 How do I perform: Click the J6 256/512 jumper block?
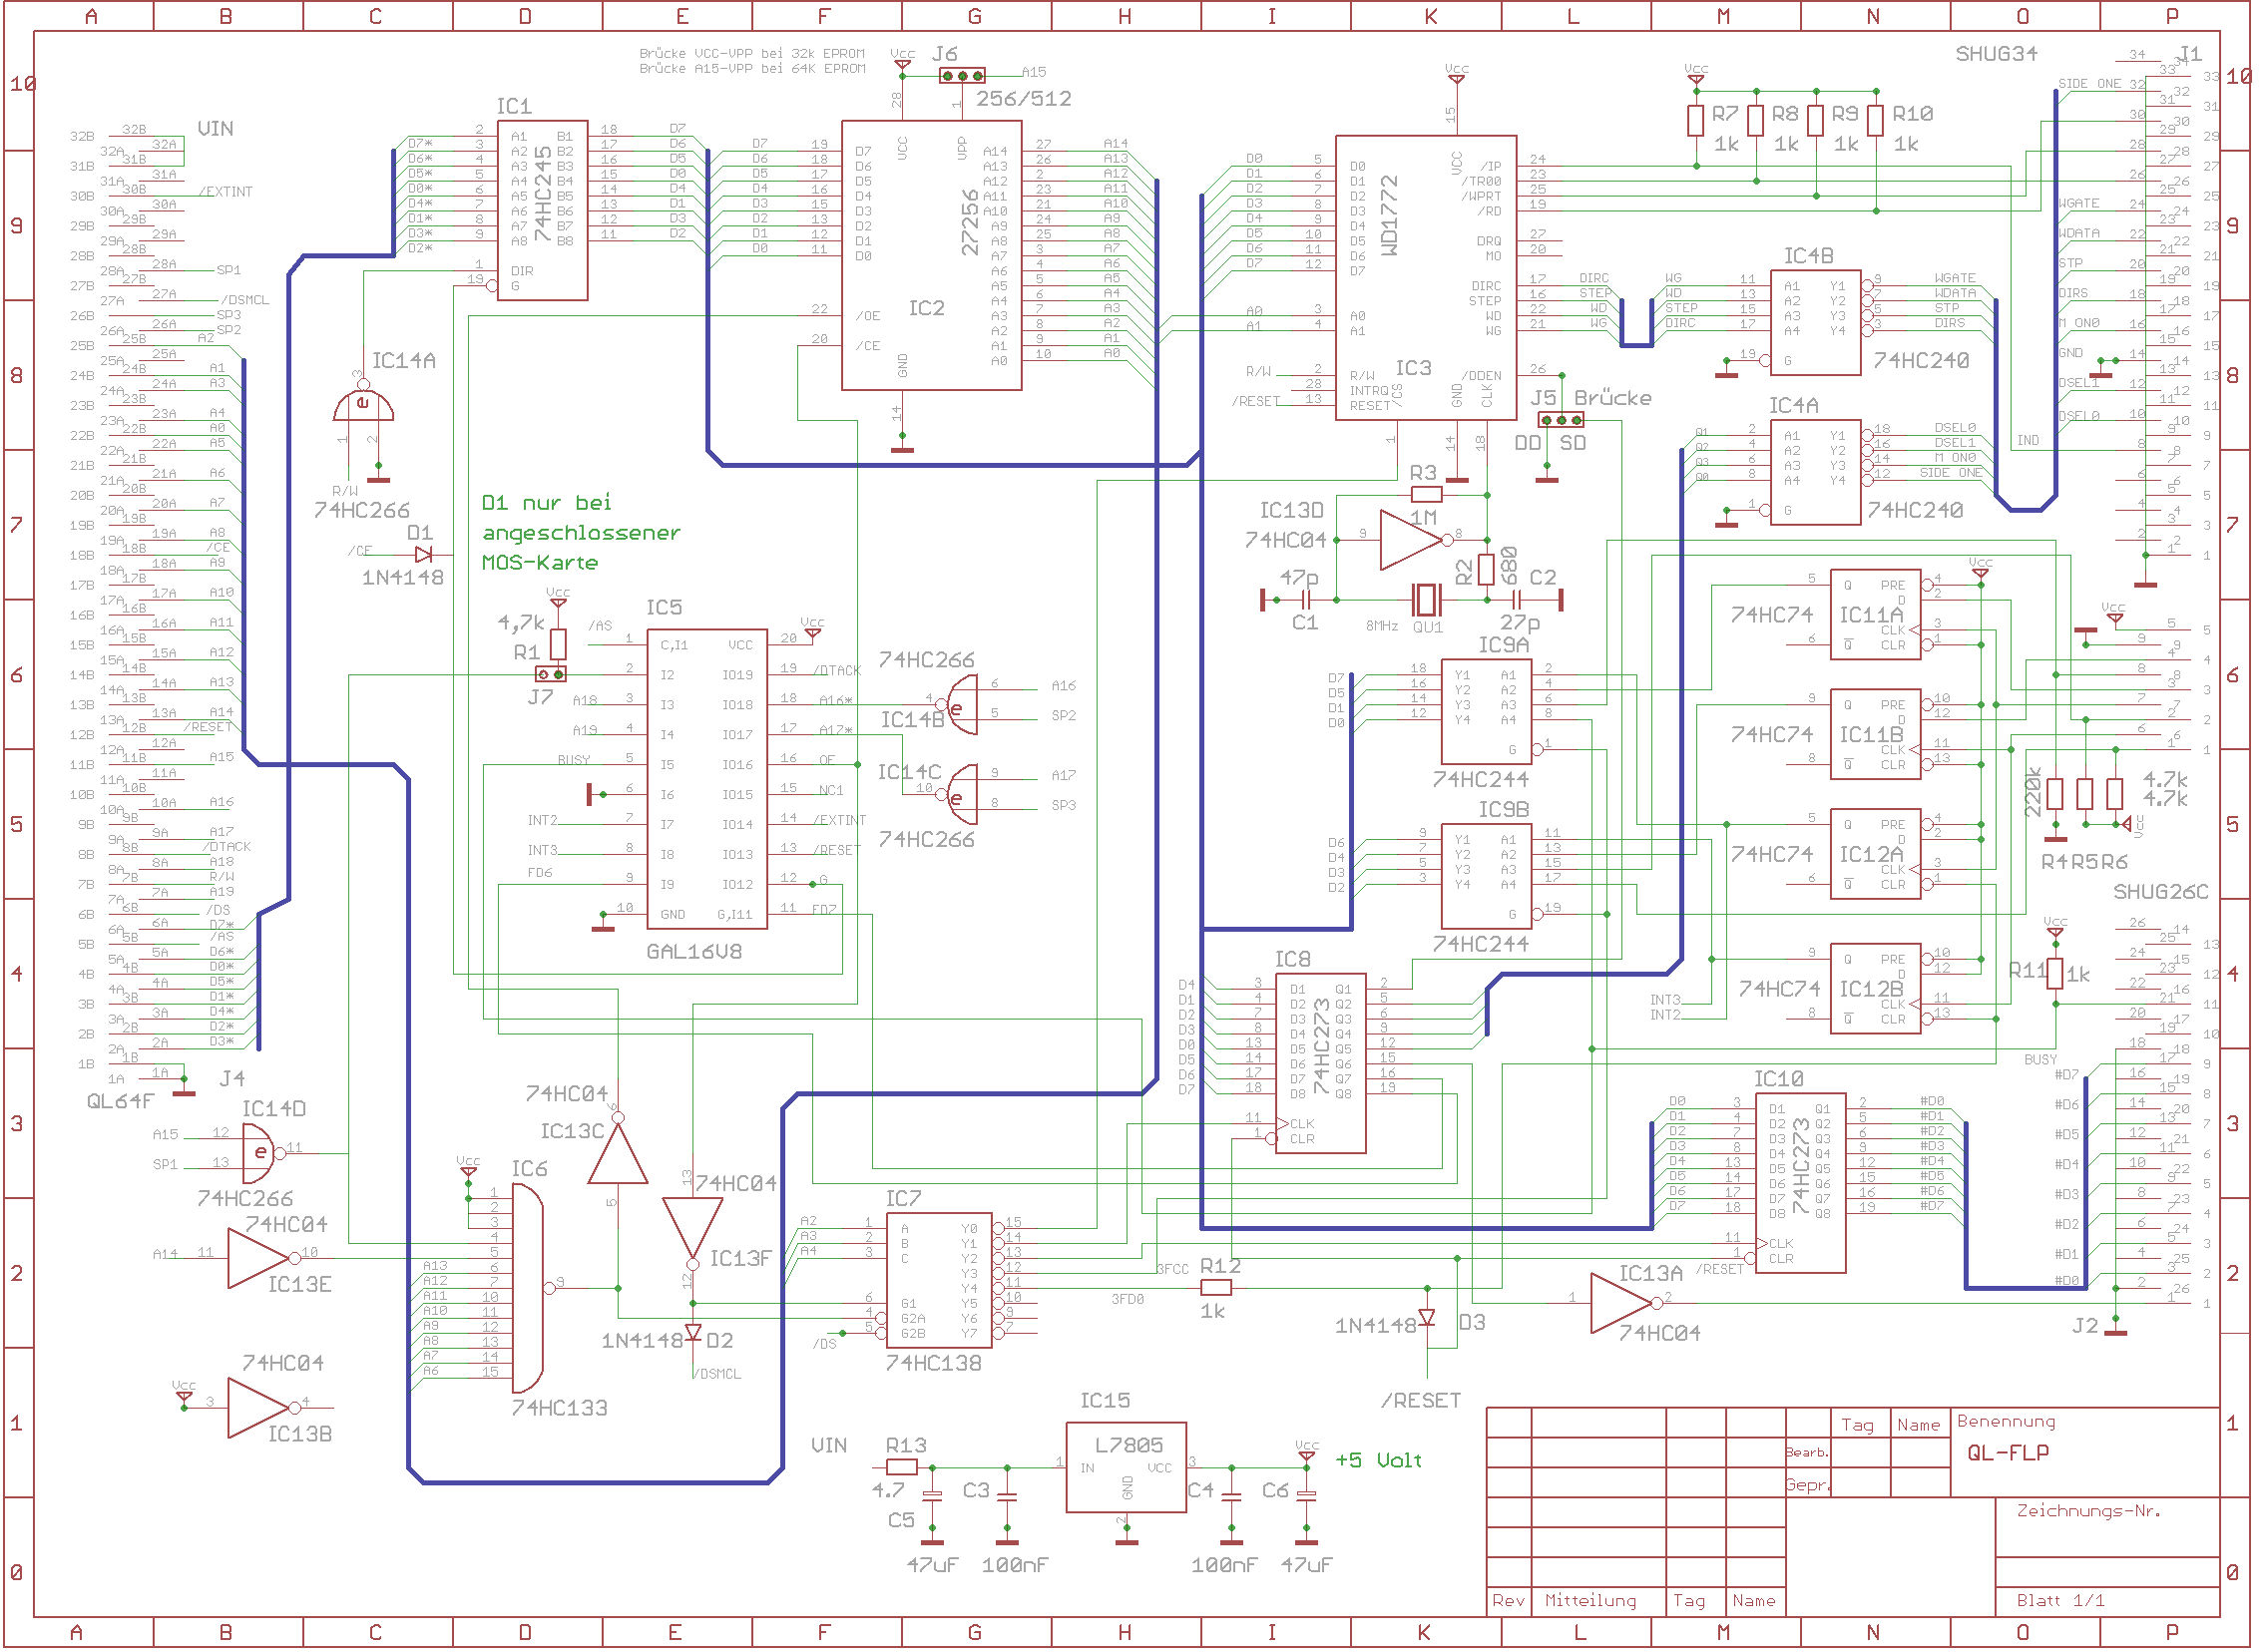click(x=962, y=76)
